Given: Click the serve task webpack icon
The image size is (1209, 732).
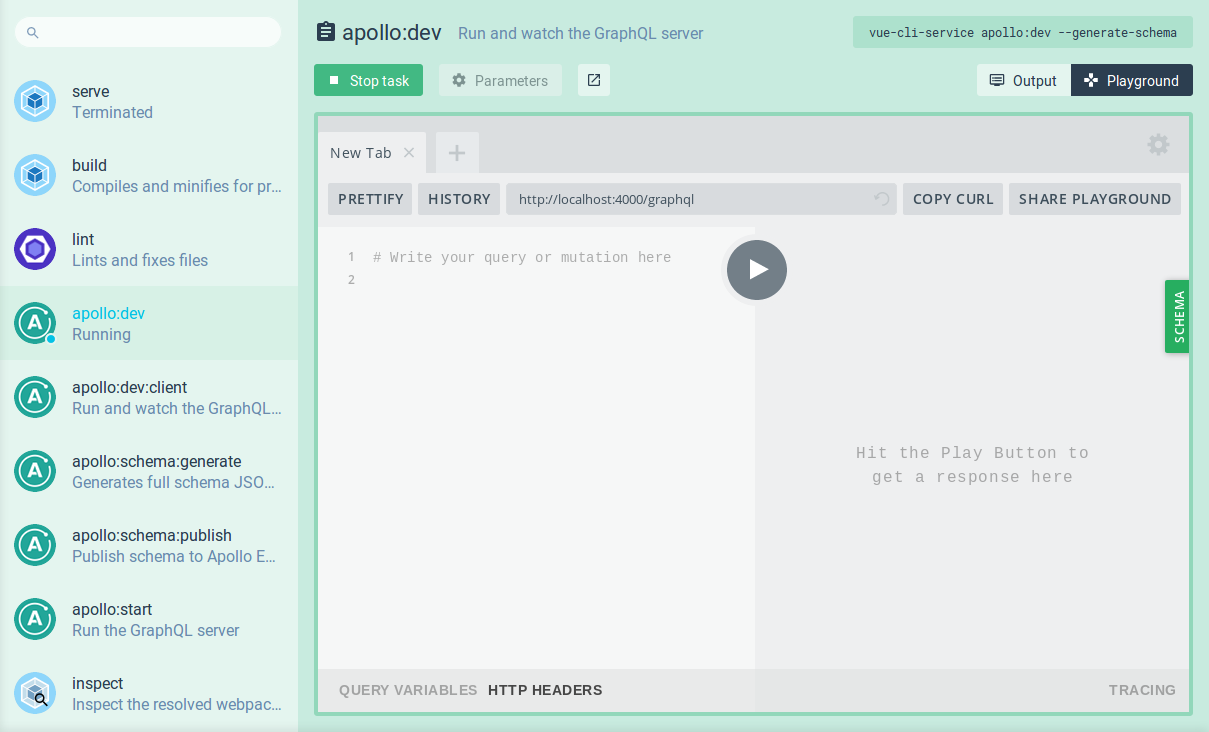Looking at the screenshot, I should click(35, 101).
